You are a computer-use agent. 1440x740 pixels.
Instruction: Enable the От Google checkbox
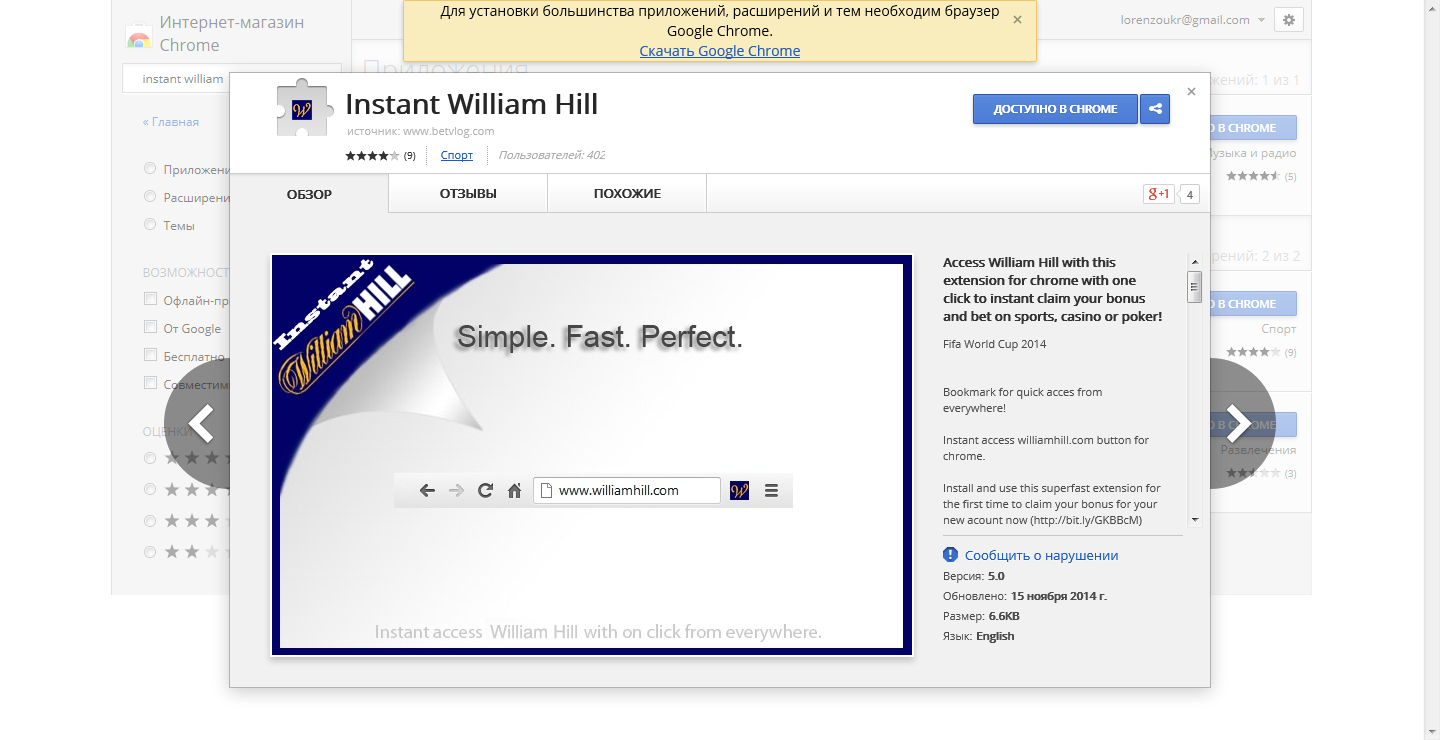tap(150, 327)
